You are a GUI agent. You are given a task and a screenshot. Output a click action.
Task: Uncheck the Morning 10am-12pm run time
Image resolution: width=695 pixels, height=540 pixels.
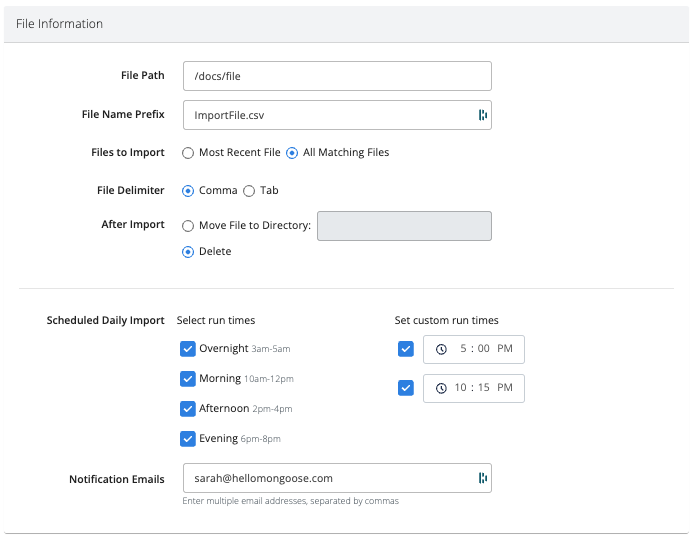pyautogui.click(x=187, y=379)
